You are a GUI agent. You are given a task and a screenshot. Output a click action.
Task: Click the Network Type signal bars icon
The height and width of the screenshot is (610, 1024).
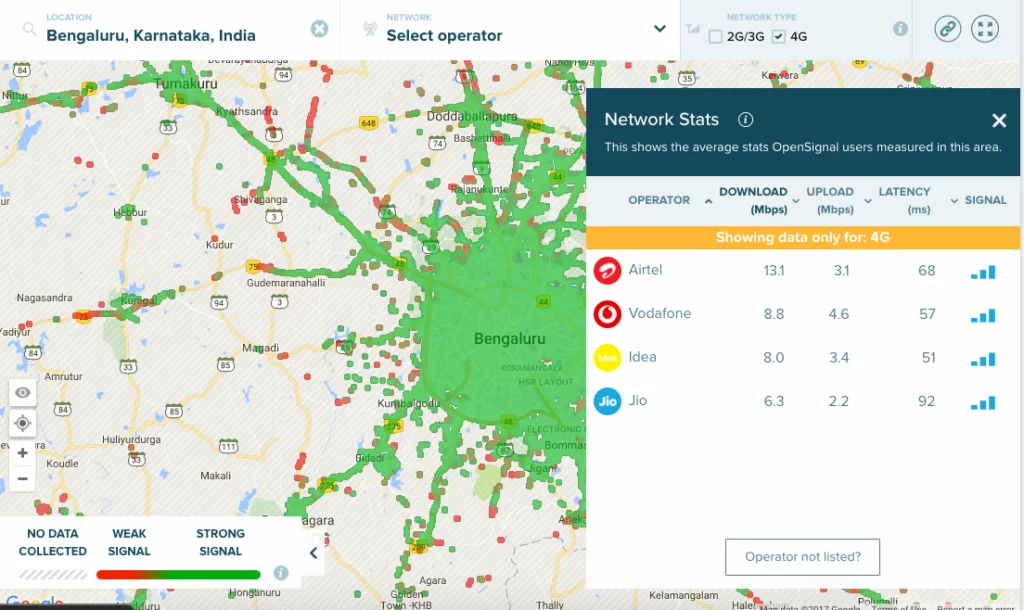pyautogui.click(x=693, y=29)
